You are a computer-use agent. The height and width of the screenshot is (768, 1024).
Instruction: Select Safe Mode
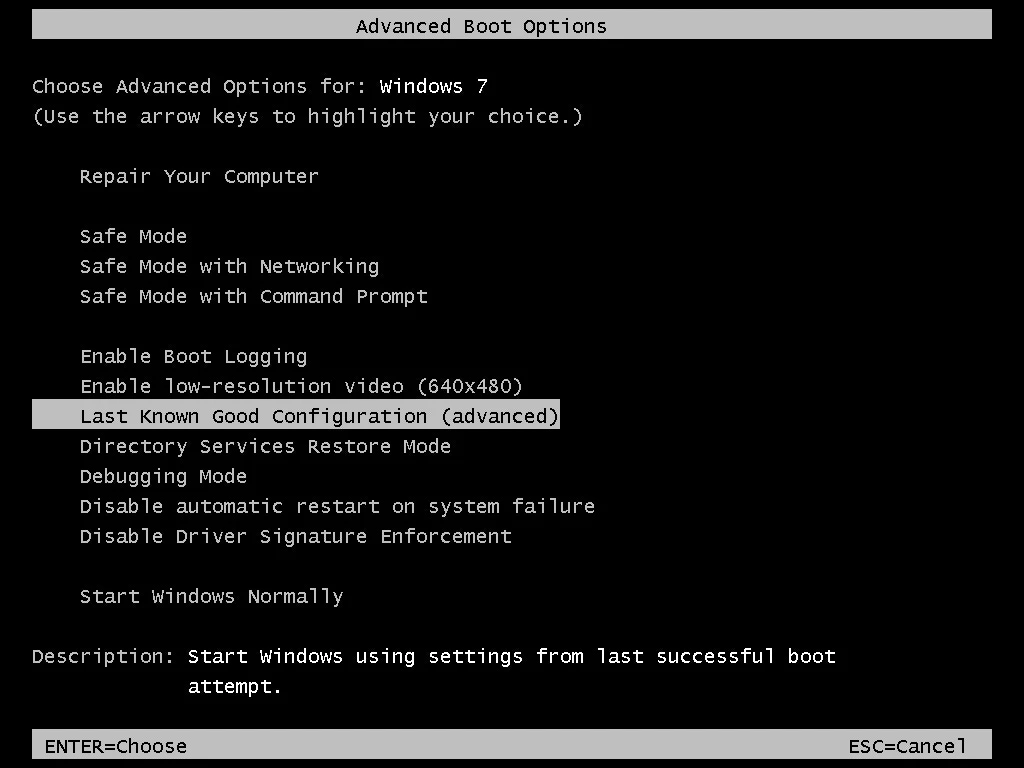[133, 236]
